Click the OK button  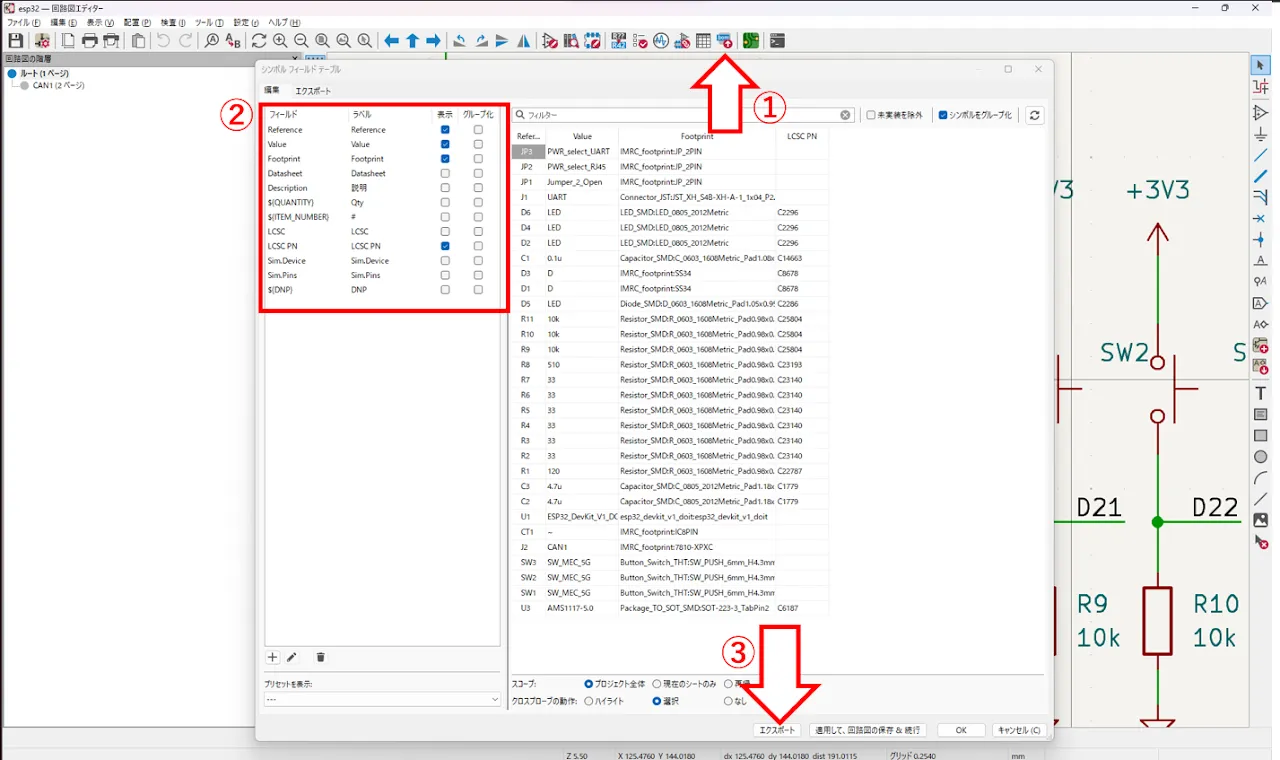pyautogui.click(x=960, y=730)
